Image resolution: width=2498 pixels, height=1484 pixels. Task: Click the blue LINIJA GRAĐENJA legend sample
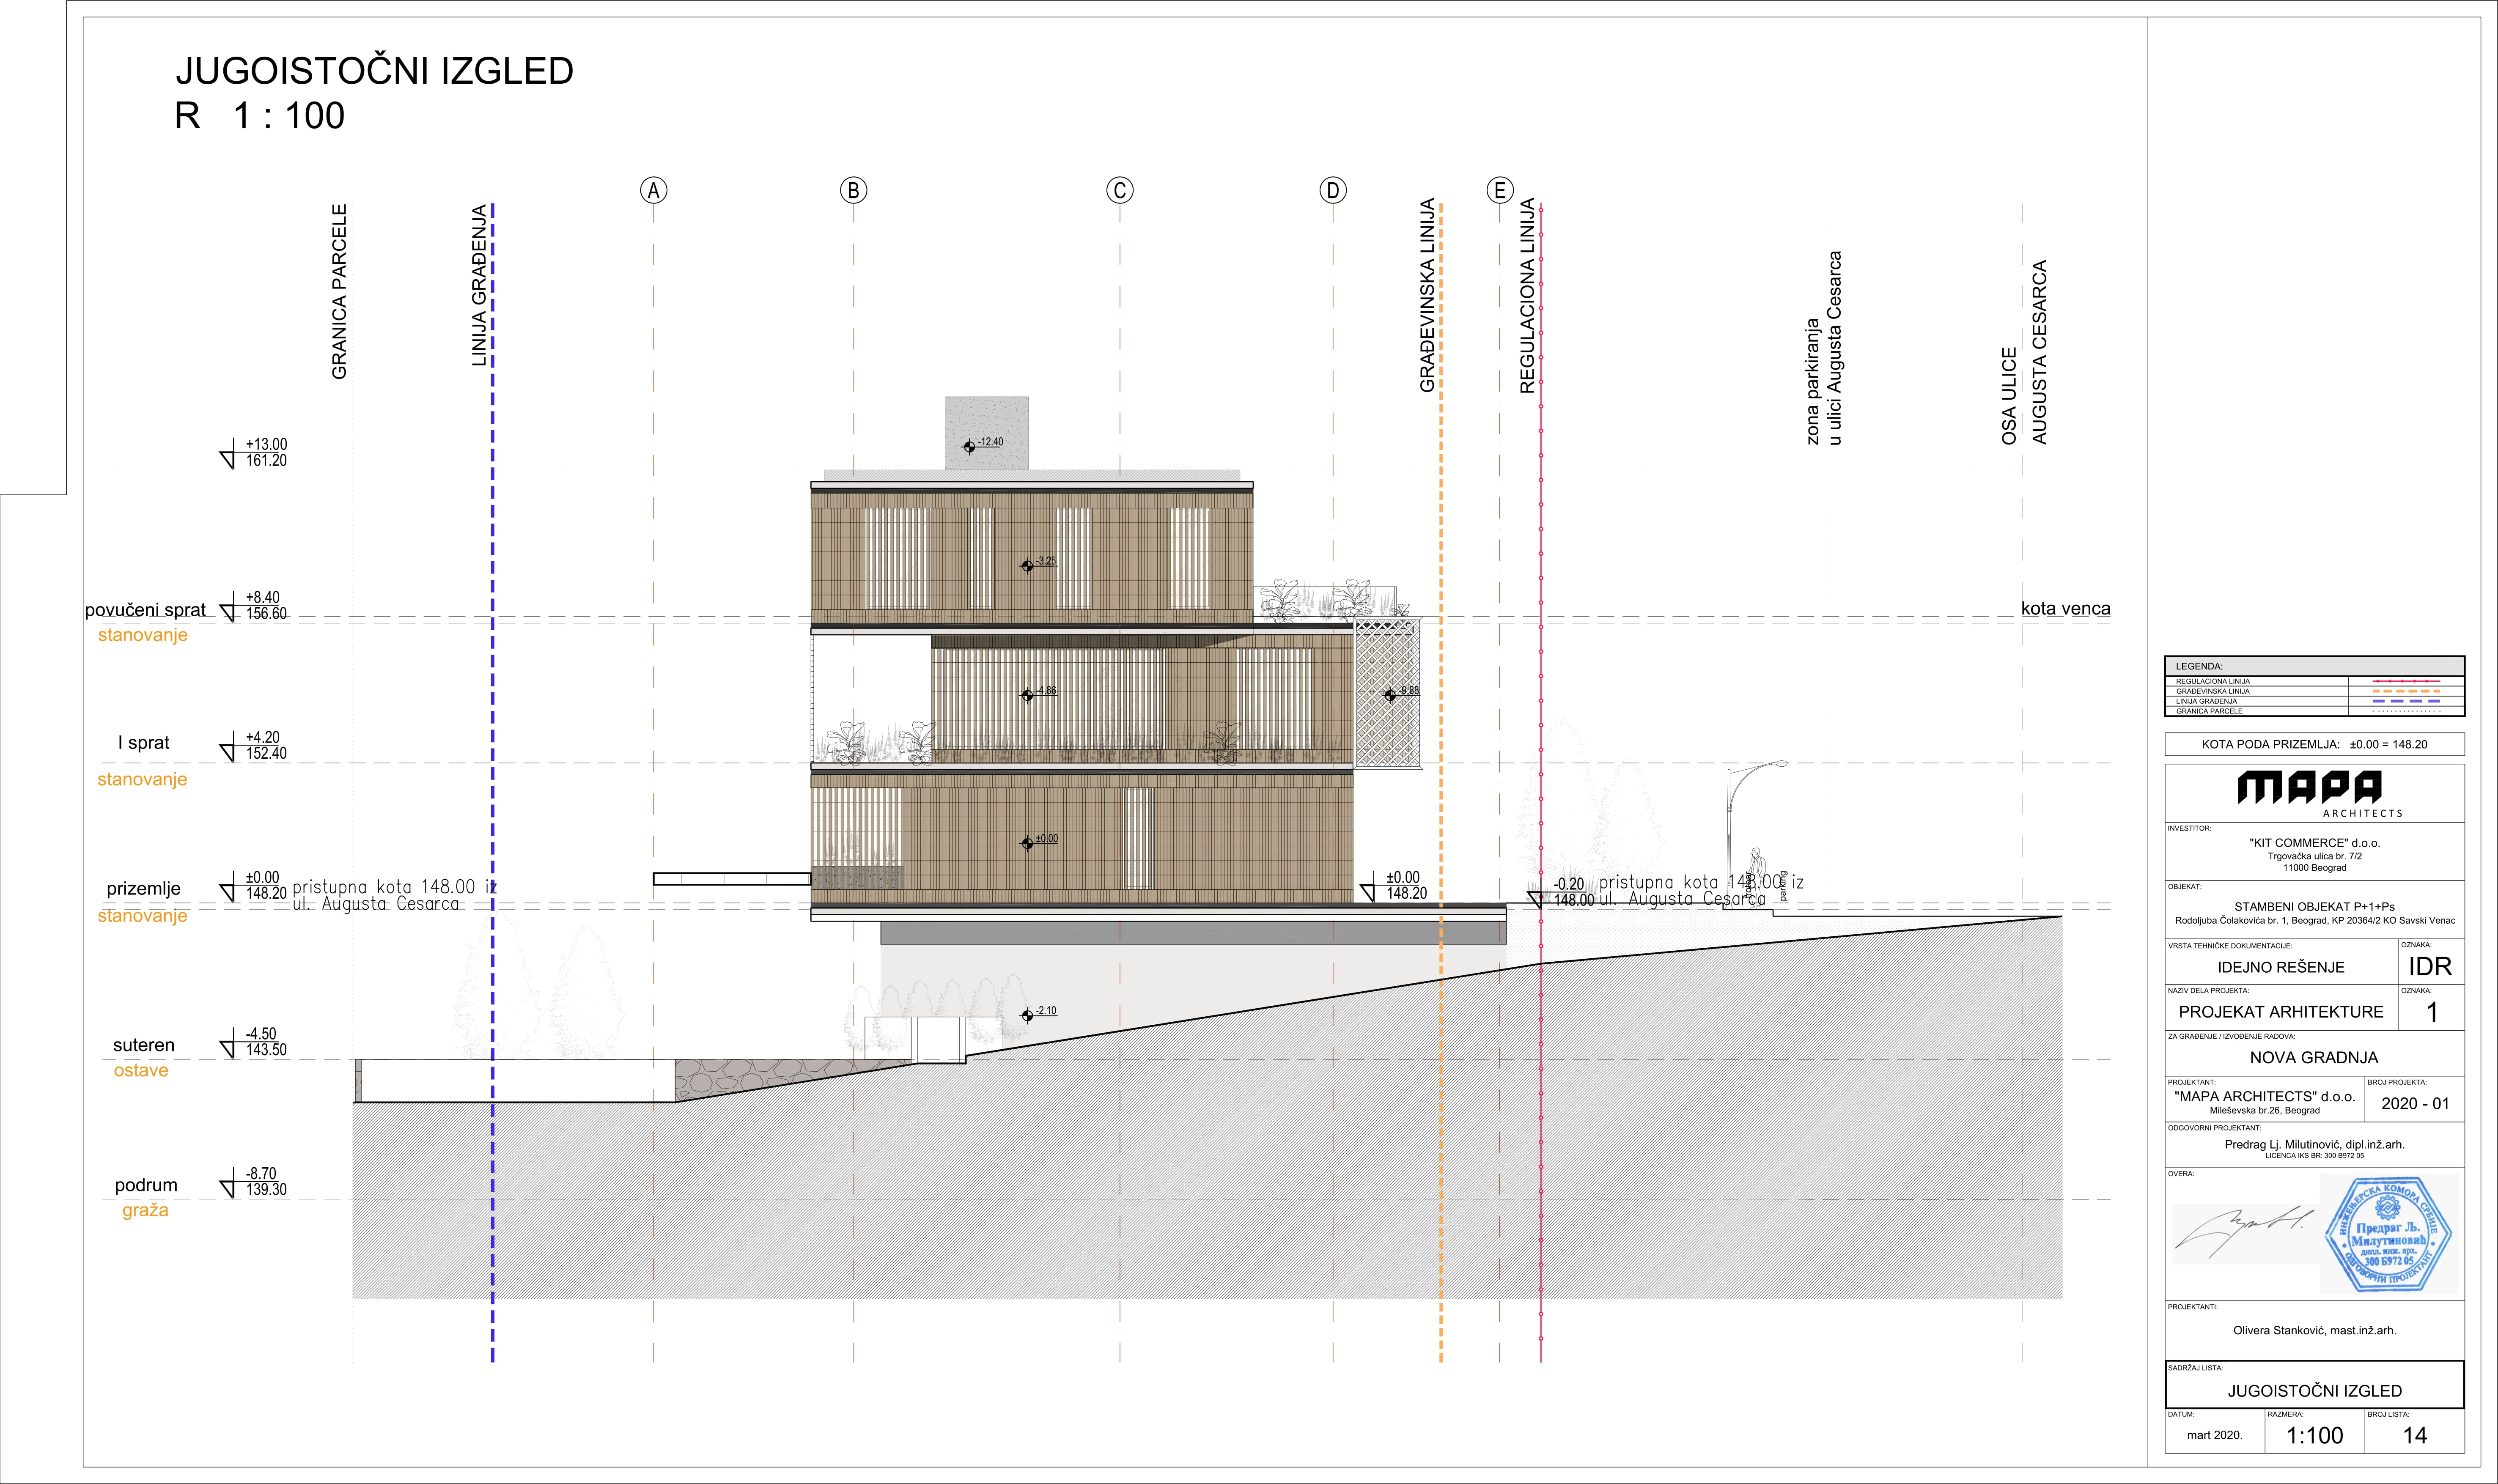pyautogui.click(x=2406, y=701)
